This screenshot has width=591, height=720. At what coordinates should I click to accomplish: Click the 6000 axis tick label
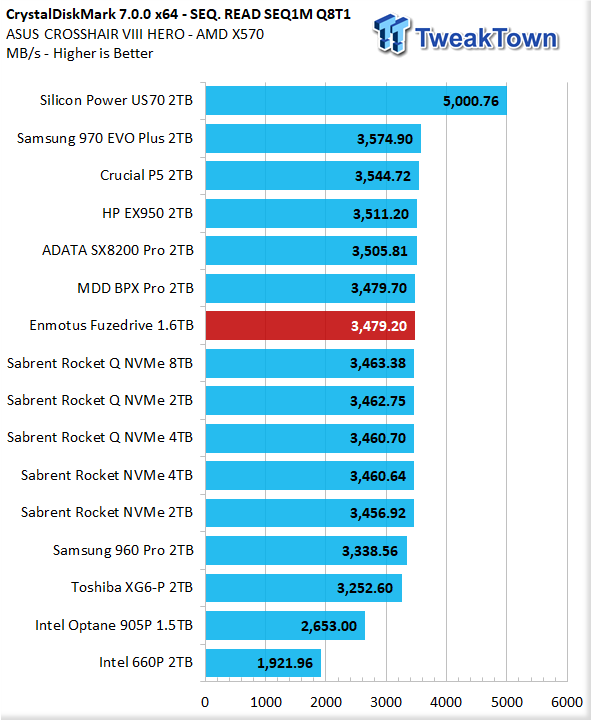(x=567, y=702)
